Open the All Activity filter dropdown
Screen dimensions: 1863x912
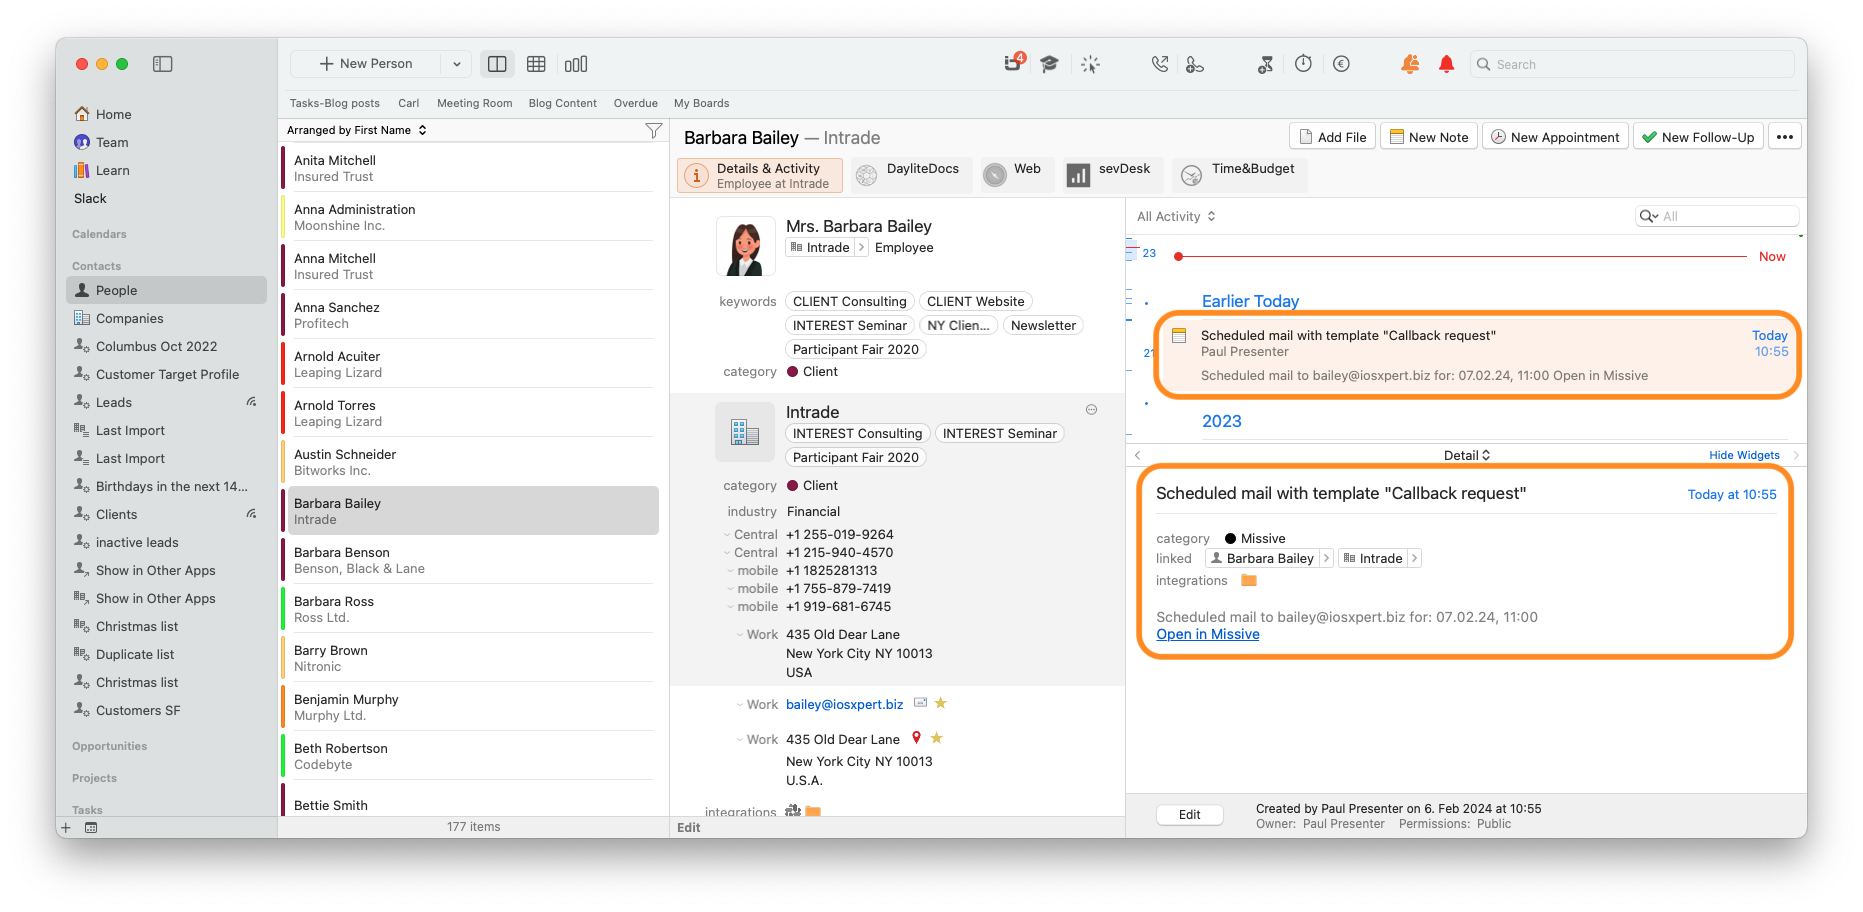point(1176,216)
